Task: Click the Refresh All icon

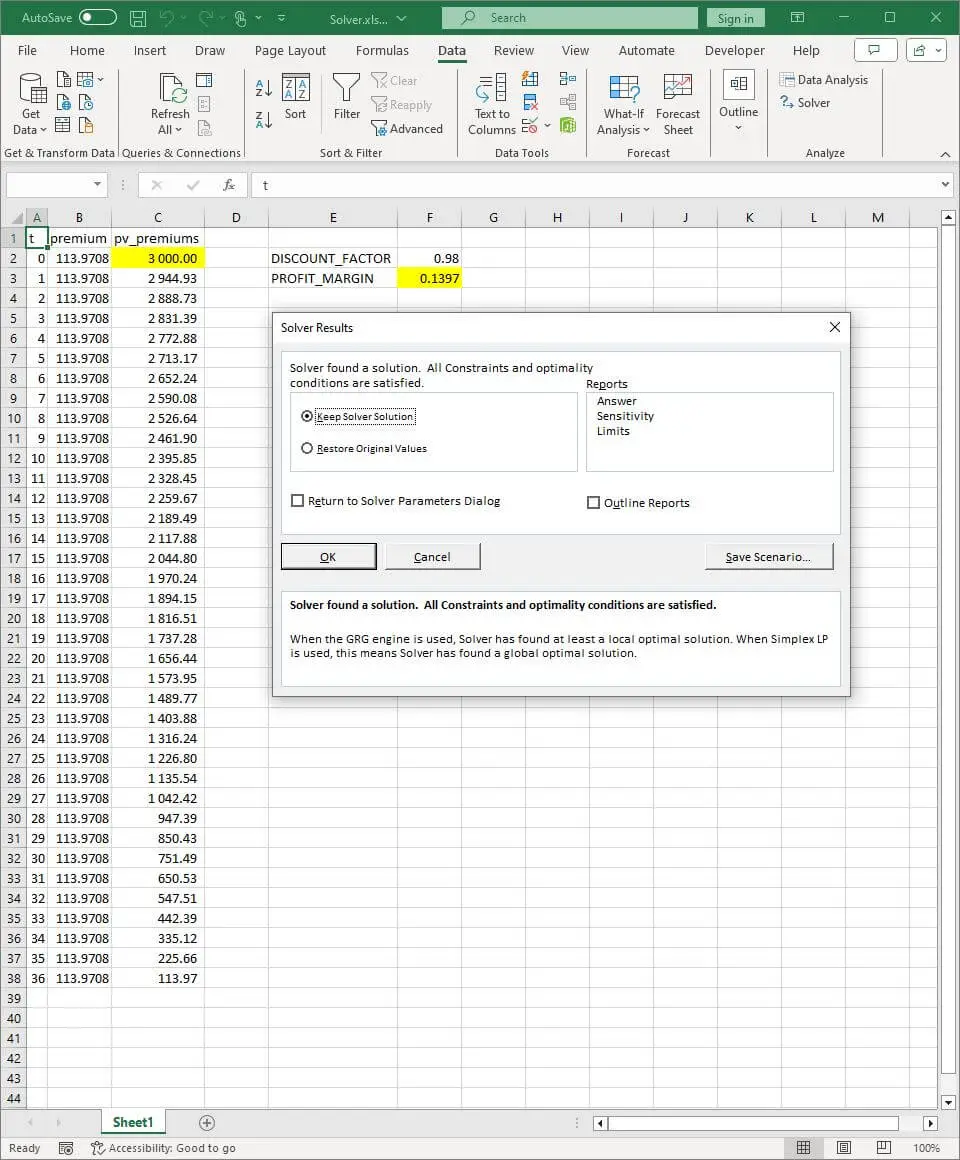Action: (x=171, y=89)
